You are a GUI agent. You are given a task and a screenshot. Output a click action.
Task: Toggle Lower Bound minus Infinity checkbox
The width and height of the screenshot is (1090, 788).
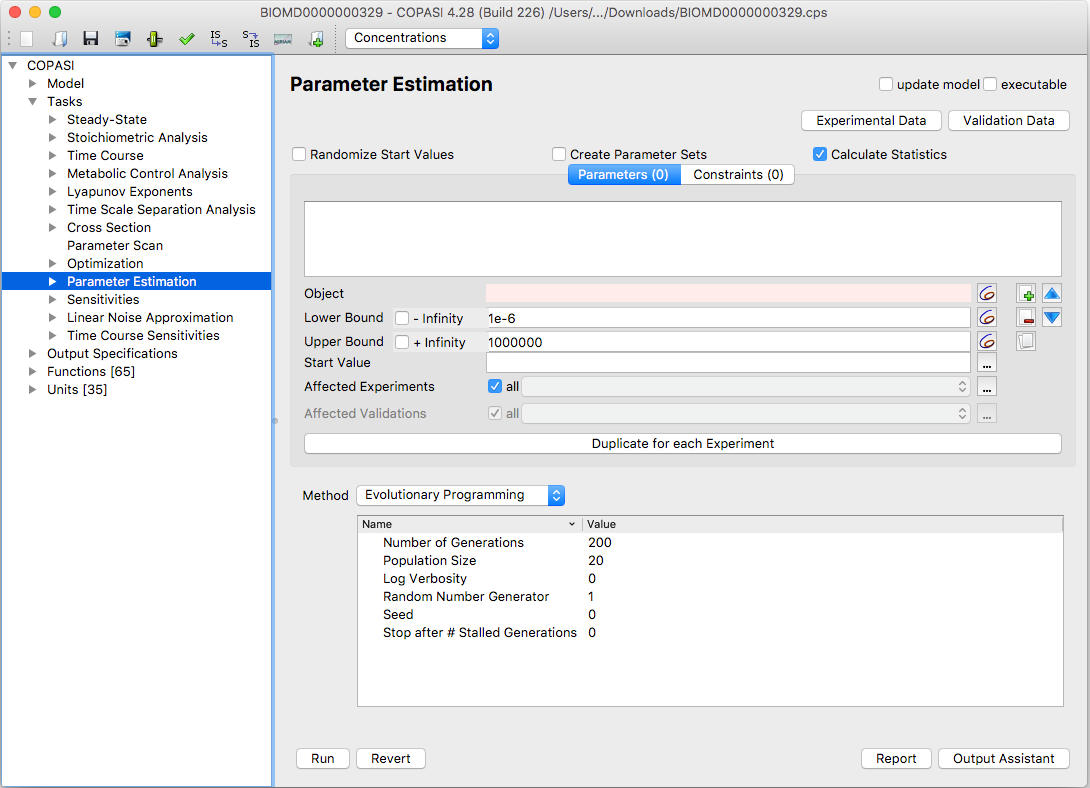coord(402,318)
